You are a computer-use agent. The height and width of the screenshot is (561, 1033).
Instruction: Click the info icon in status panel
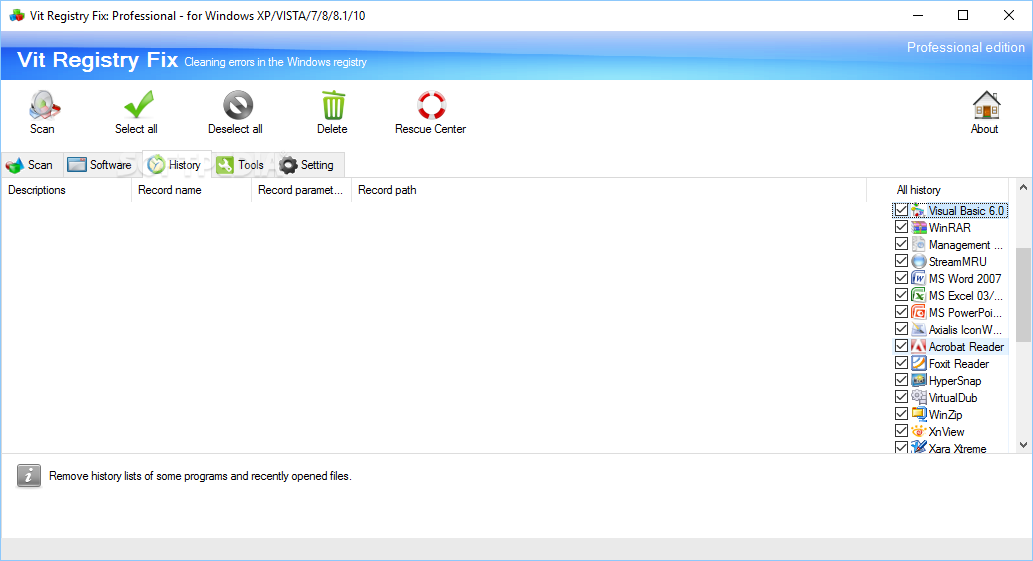click(x=28, y=475)
